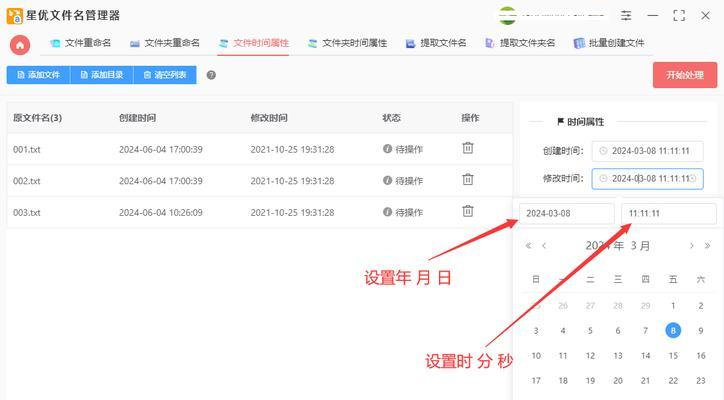Viewport: 724px width, 400px height.
Task: Click the 清空列表 button
Action: click(165, 75)
